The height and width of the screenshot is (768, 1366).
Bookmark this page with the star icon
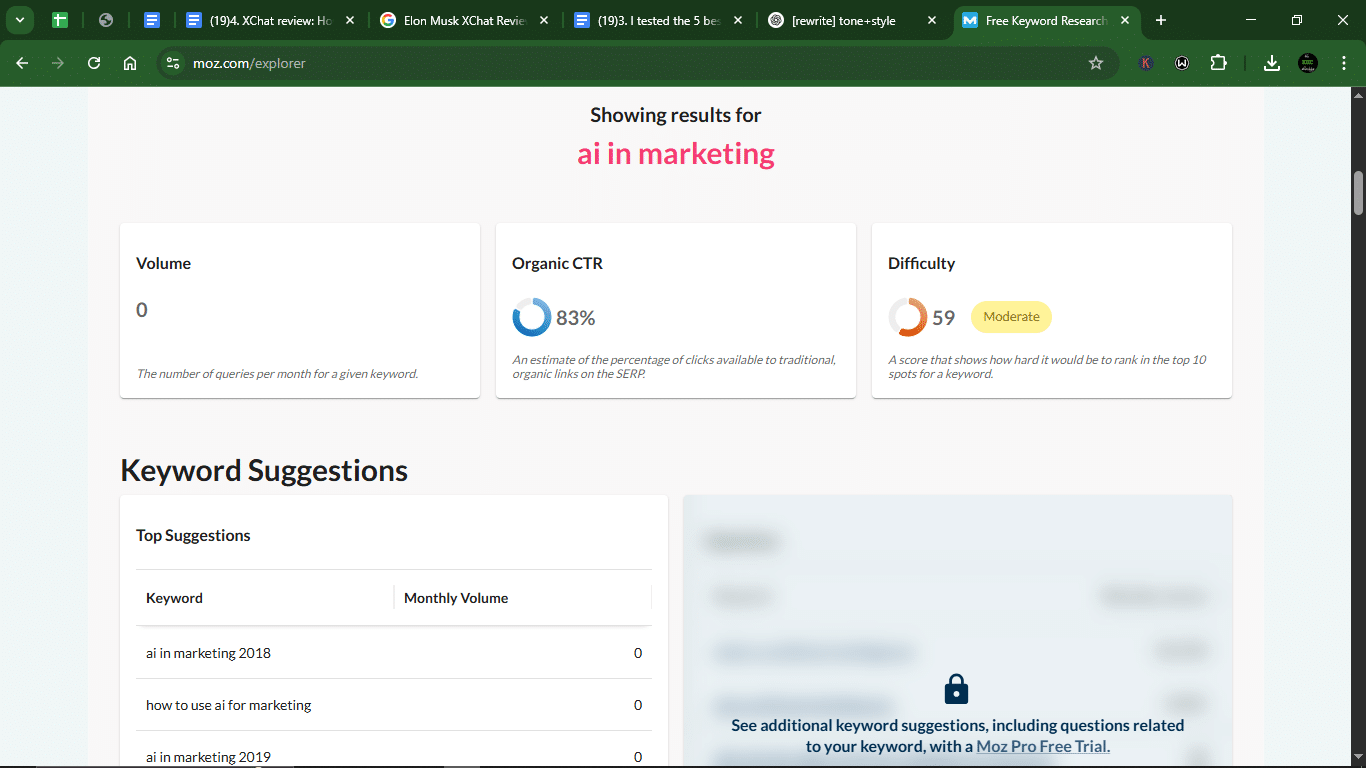1096,63
